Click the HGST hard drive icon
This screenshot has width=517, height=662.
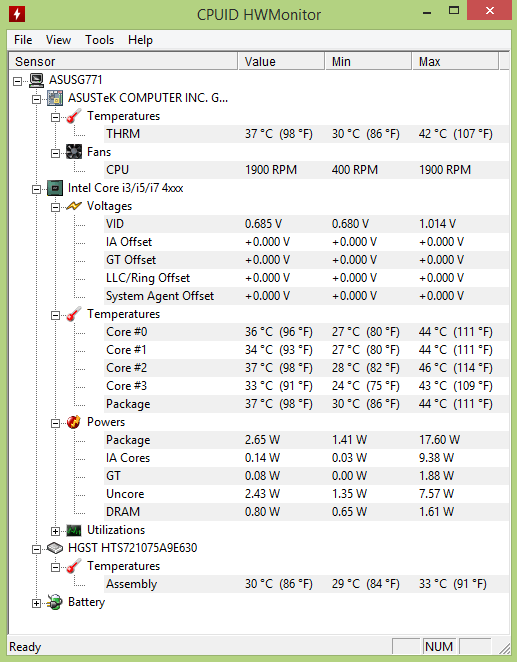coord(55,548)
